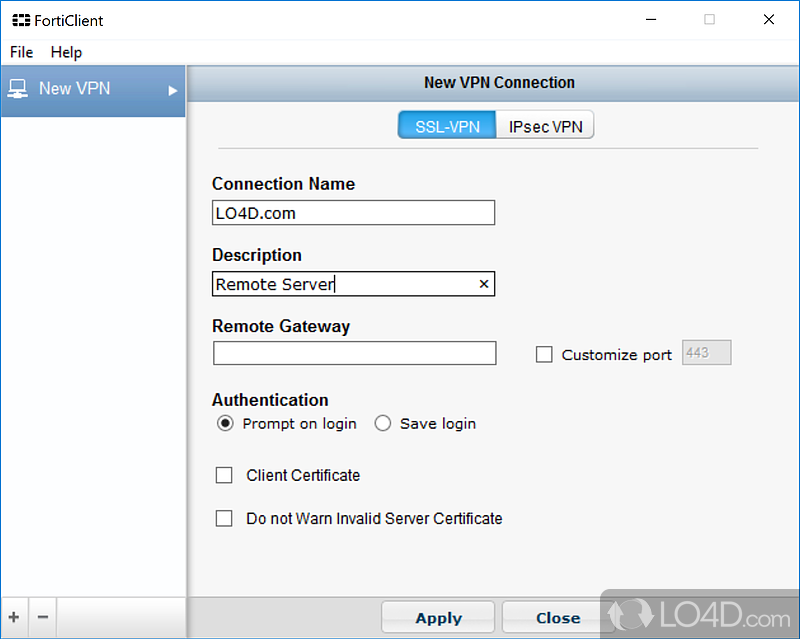Choose the Save login radio button
Image resolution: width=800 pixels, height=639 pixels.
(382, 423)
